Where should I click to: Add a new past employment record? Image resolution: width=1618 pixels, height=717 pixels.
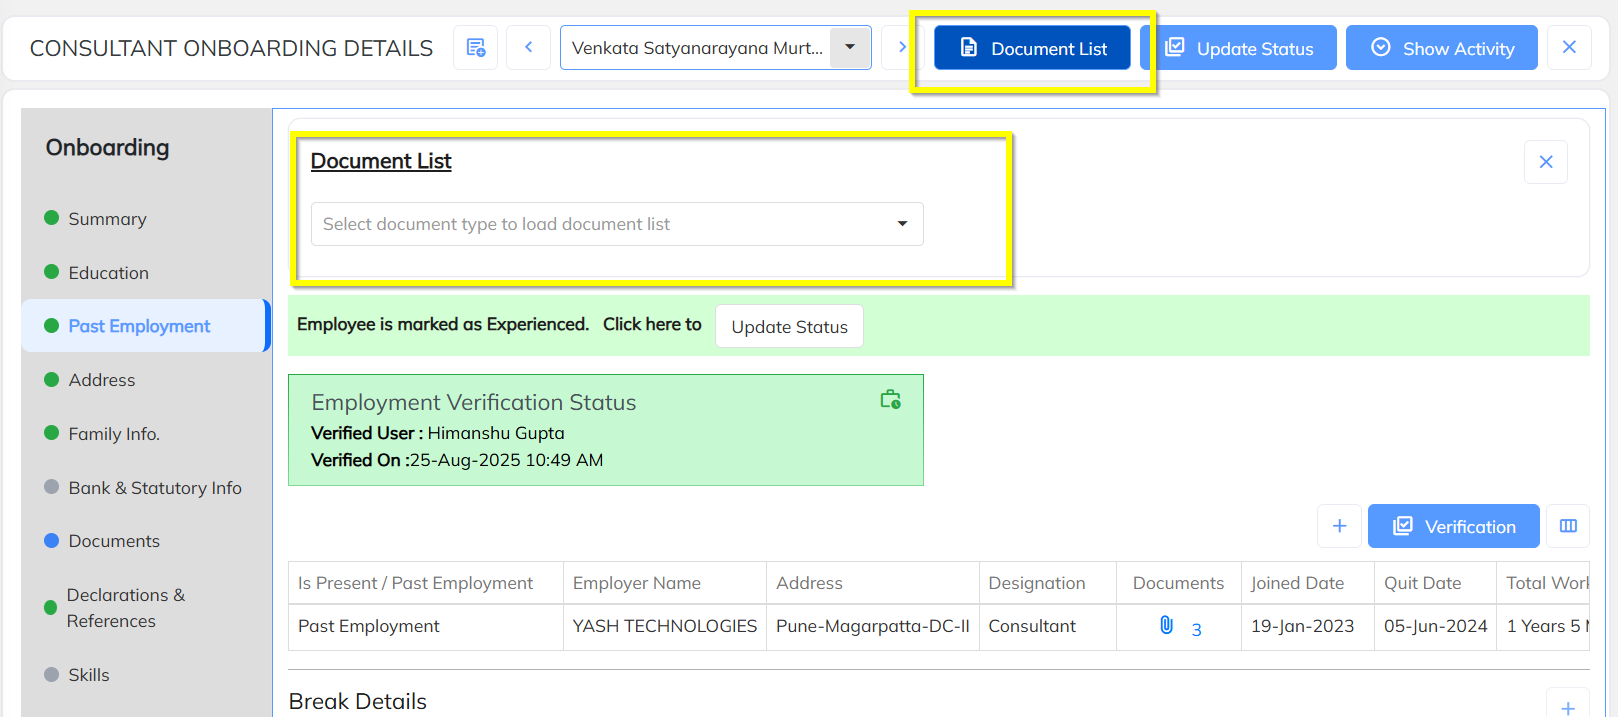(x=1339, y=526)
